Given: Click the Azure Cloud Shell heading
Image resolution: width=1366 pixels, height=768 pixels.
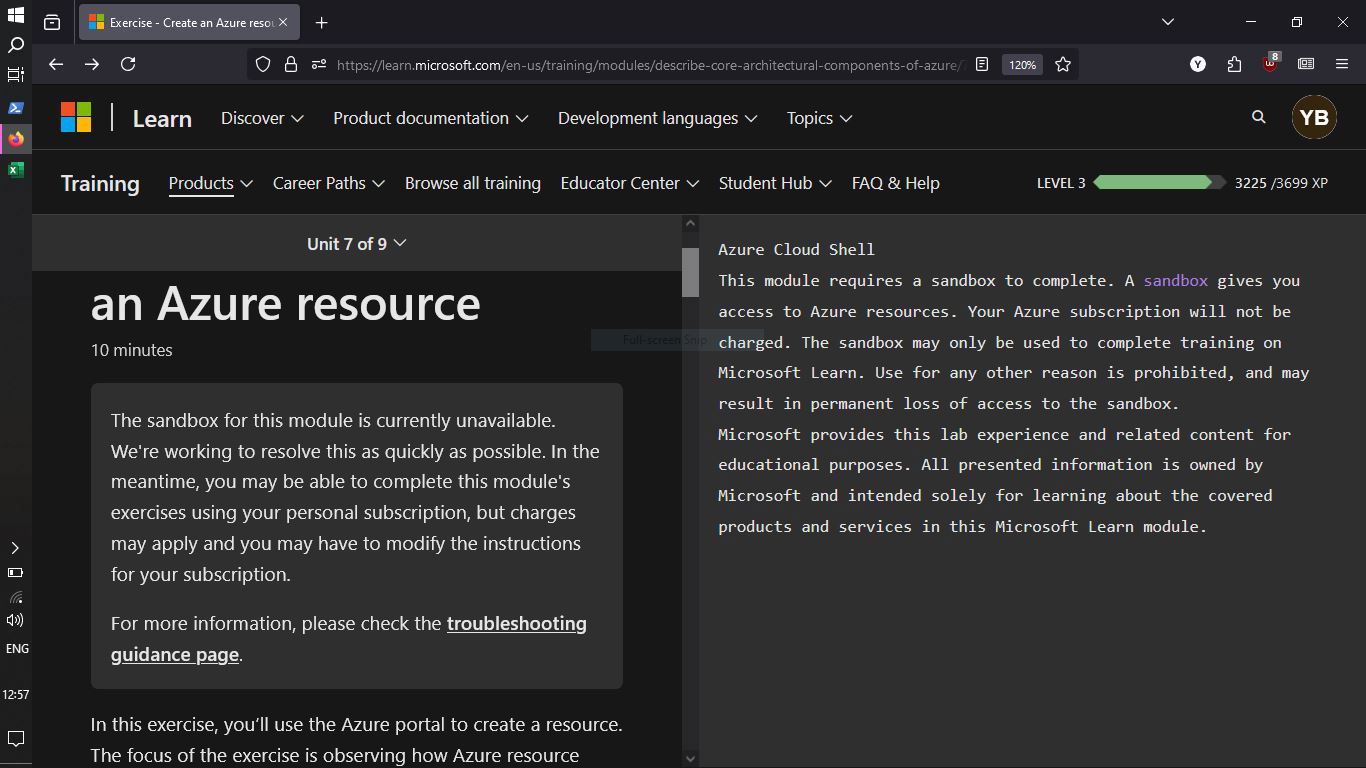Looking at the screenshot, I should [x=796, y=250].
